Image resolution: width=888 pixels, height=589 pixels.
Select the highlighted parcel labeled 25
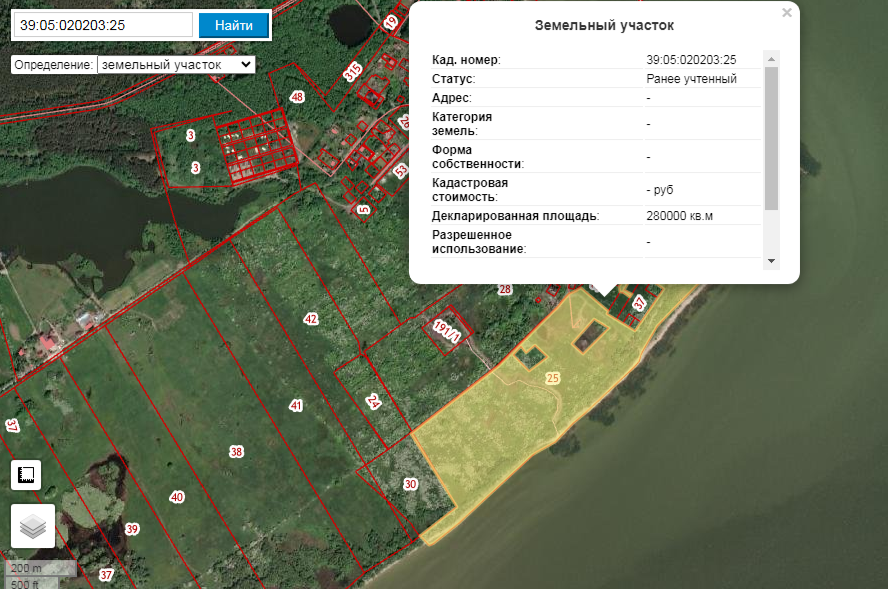pos(553,379)
